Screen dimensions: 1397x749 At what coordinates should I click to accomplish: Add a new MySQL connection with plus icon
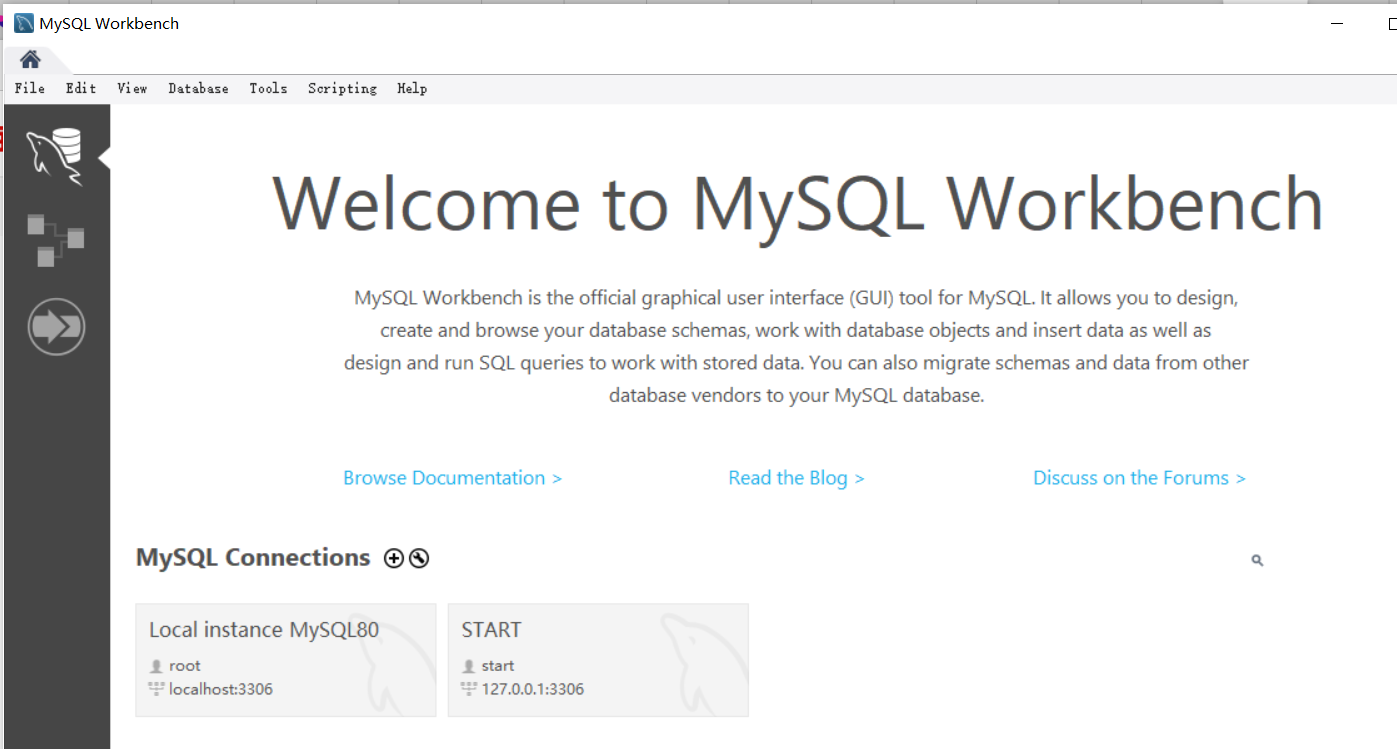click(x=394, y=559)
